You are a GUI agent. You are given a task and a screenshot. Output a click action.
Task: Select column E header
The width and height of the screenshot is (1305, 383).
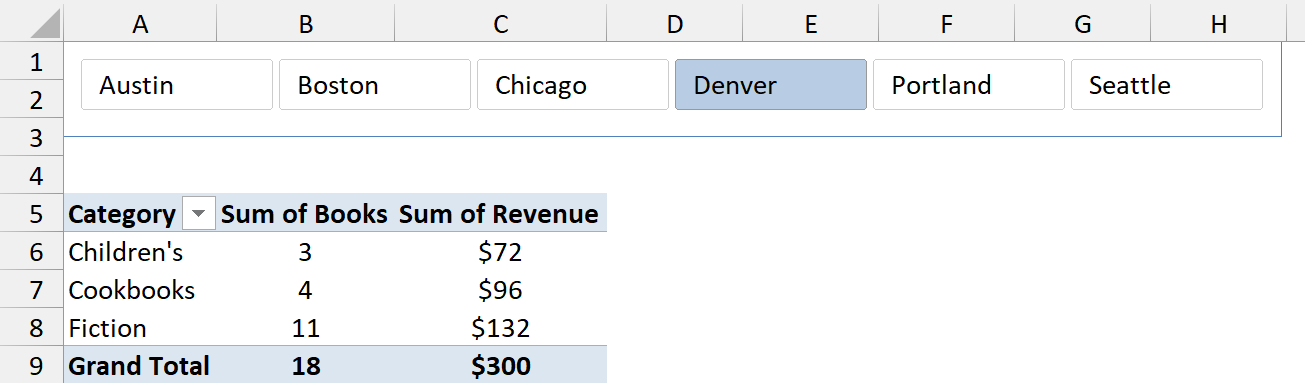tap(810, 24)
